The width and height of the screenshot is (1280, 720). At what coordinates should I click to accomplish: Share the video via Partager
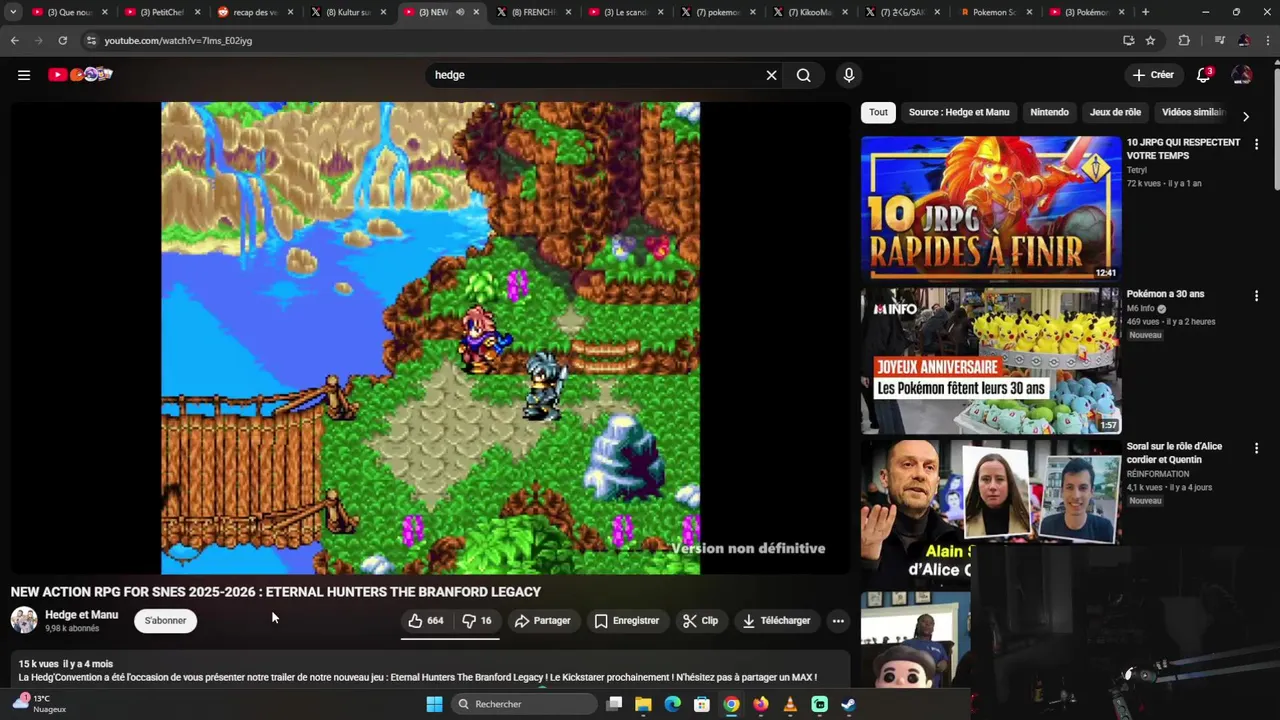pyautogui.click(x=542, y=621)
